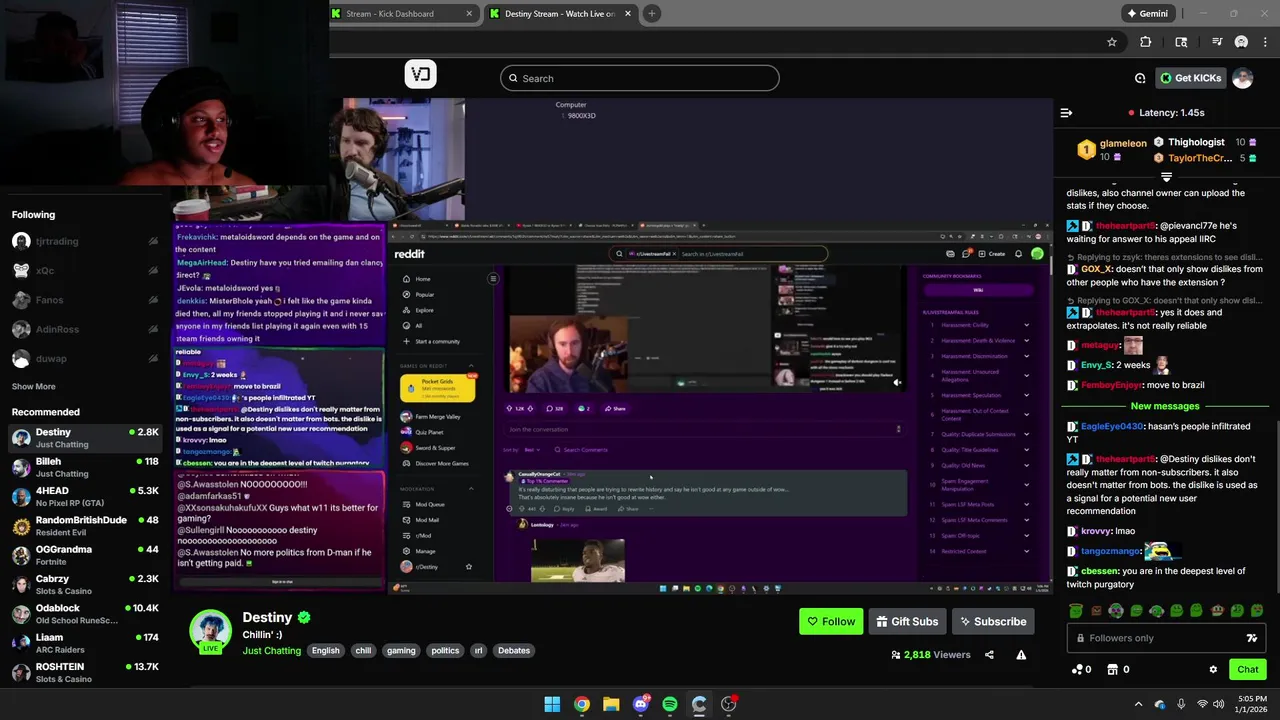Open recommended channel Odablock
The image size is (1280, 720).
(x=85, y=614)
